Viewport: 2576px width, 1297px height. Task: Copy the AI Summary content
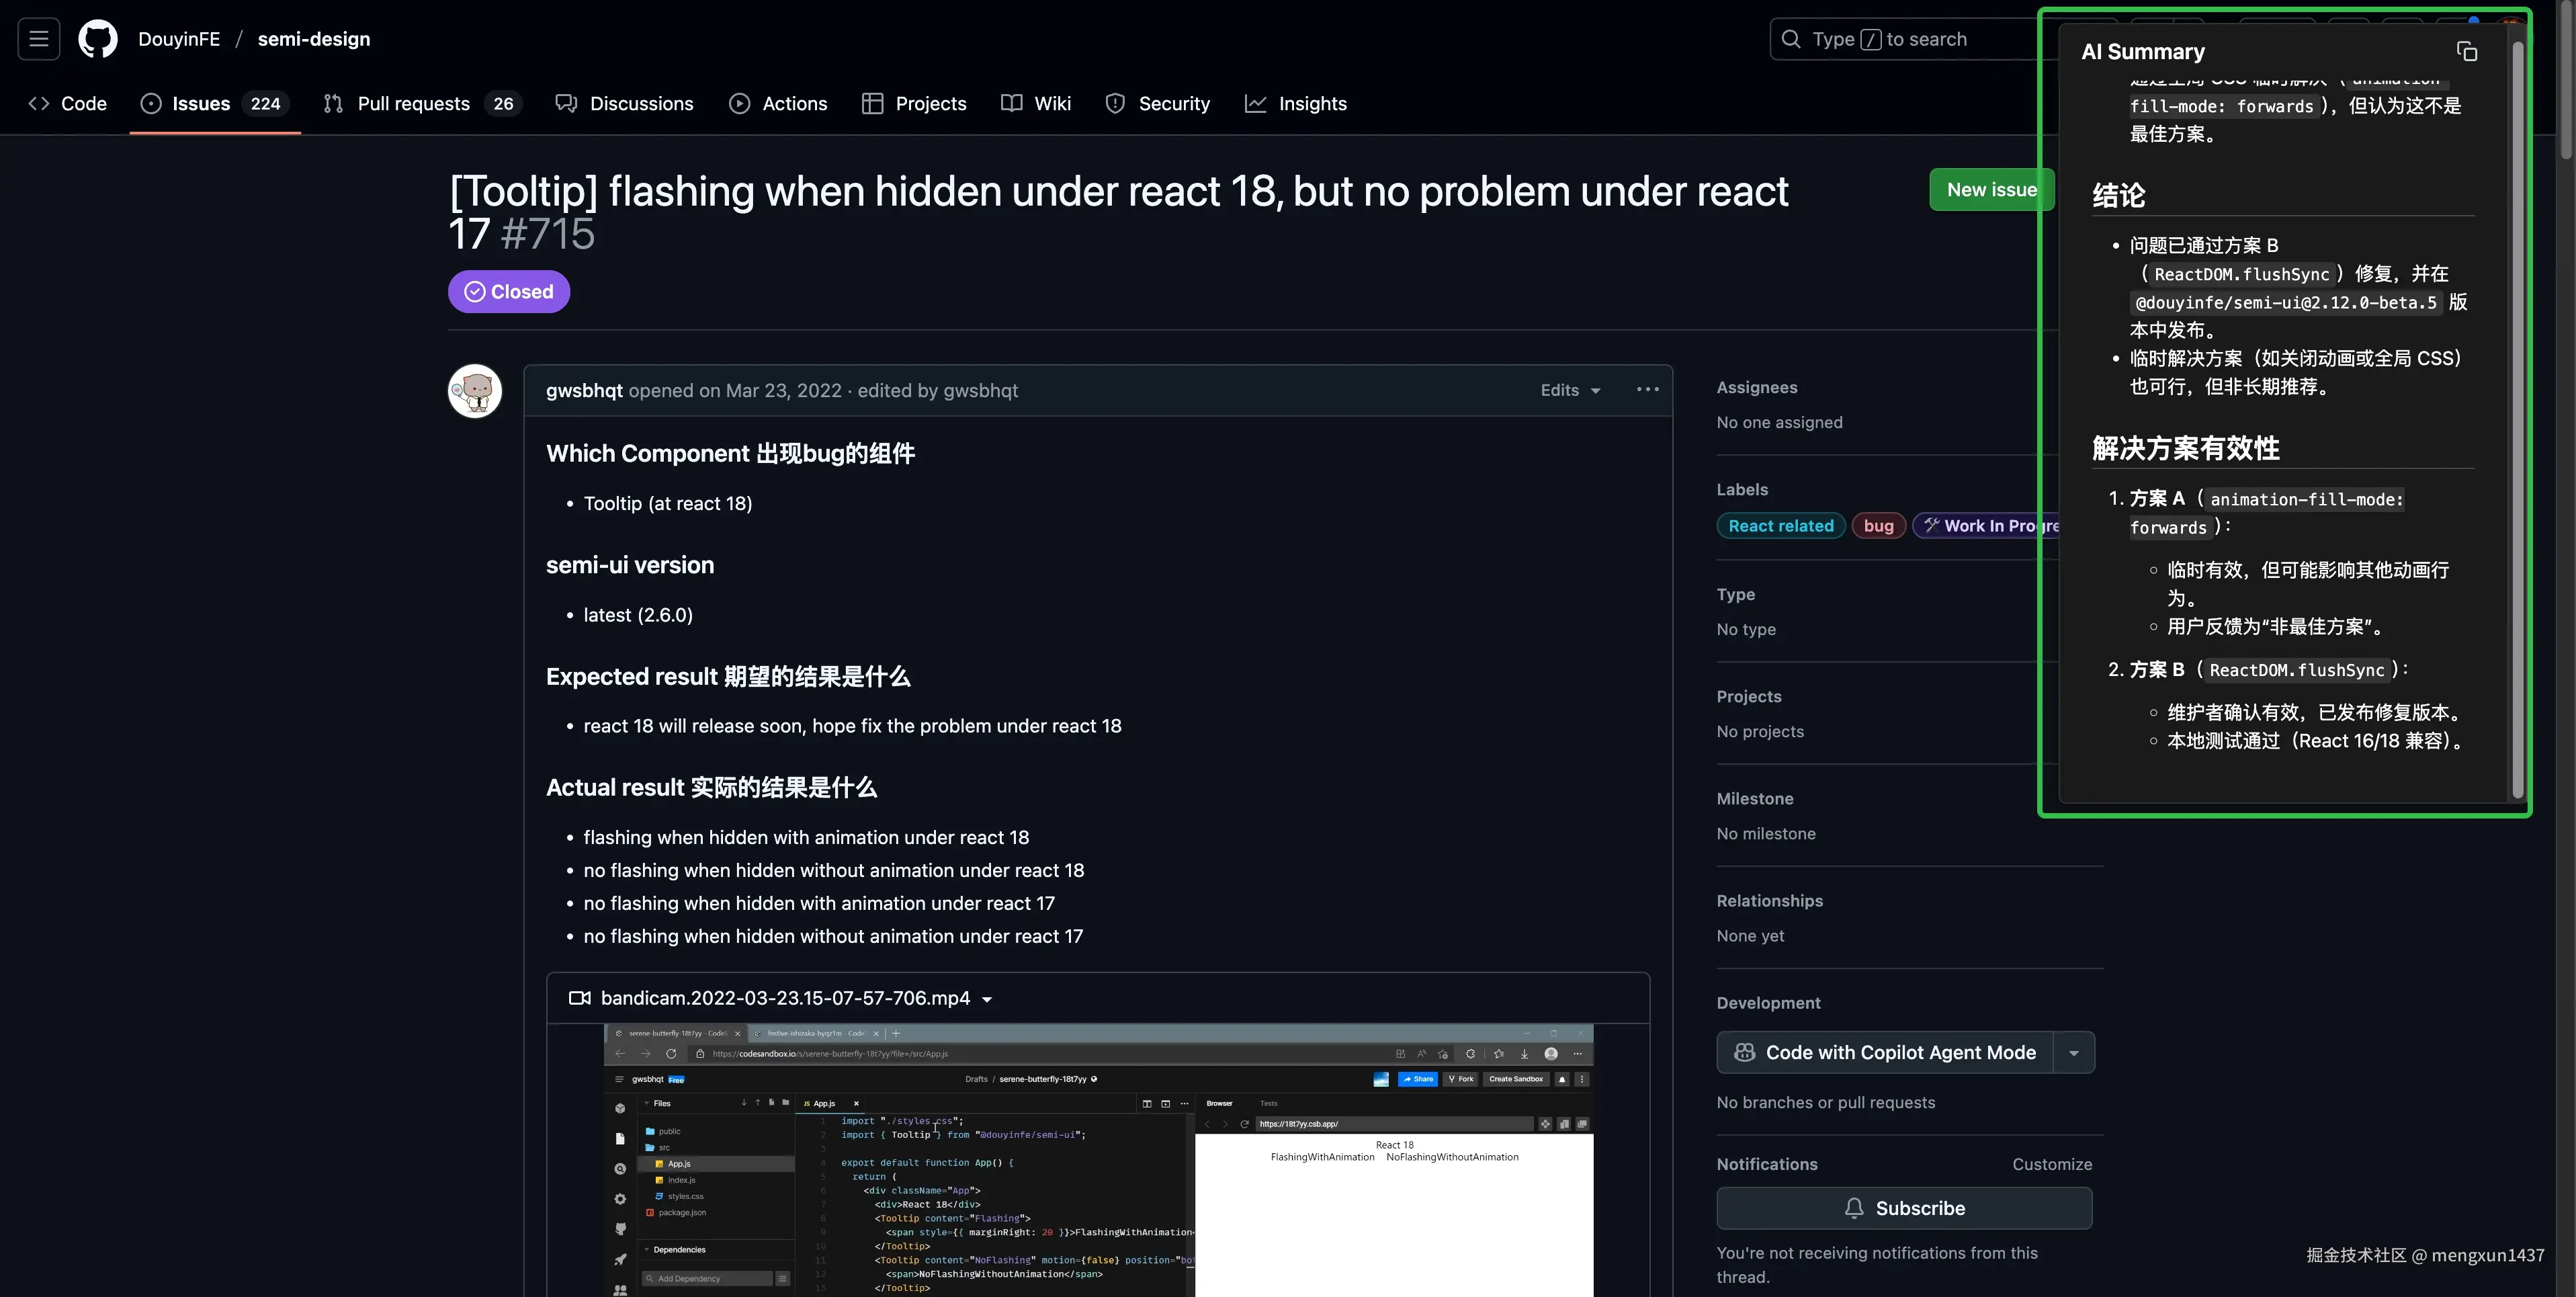tap(2466, 52)
